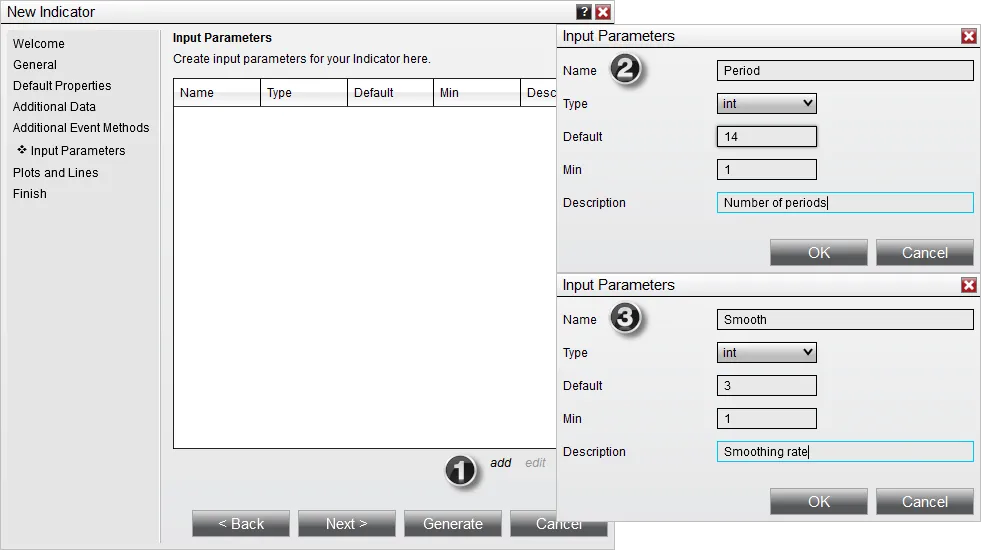Focus the Name field containing Smooth
Screen dimensions: 981x550
(845, 320)
